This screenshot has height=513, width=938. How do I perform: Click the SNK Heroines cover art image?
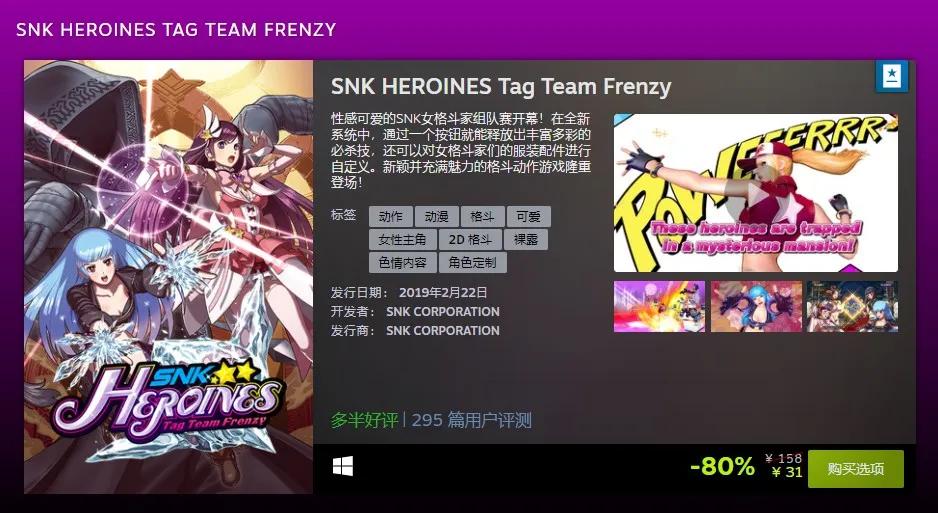tap(168, 276)
